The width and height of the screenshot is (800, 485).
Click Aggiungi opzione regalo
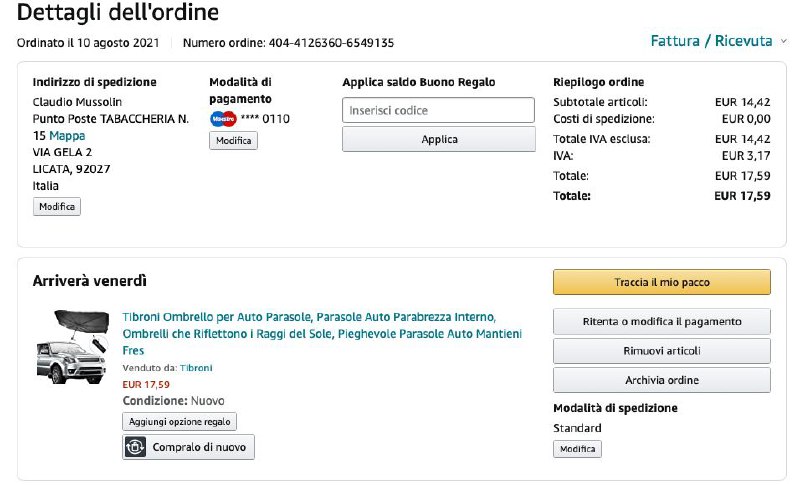pos(179,422)
